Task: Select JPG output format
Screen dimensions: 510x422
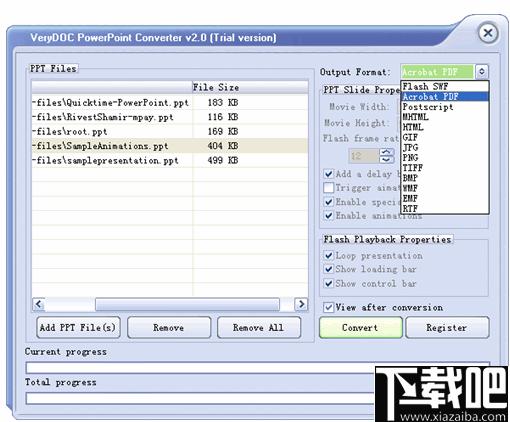Action: coord(445,148)
